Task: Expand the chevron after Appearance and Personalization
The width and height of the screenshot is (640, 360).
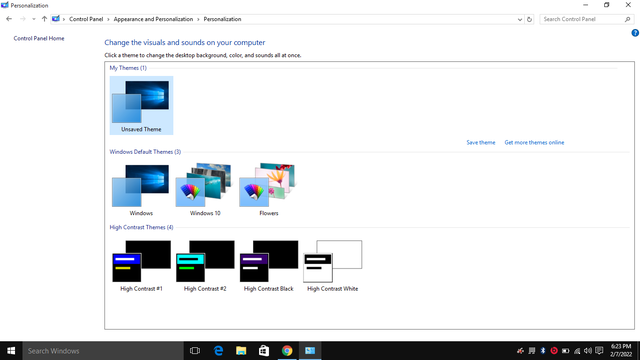Action: click(x=198, y=19)
